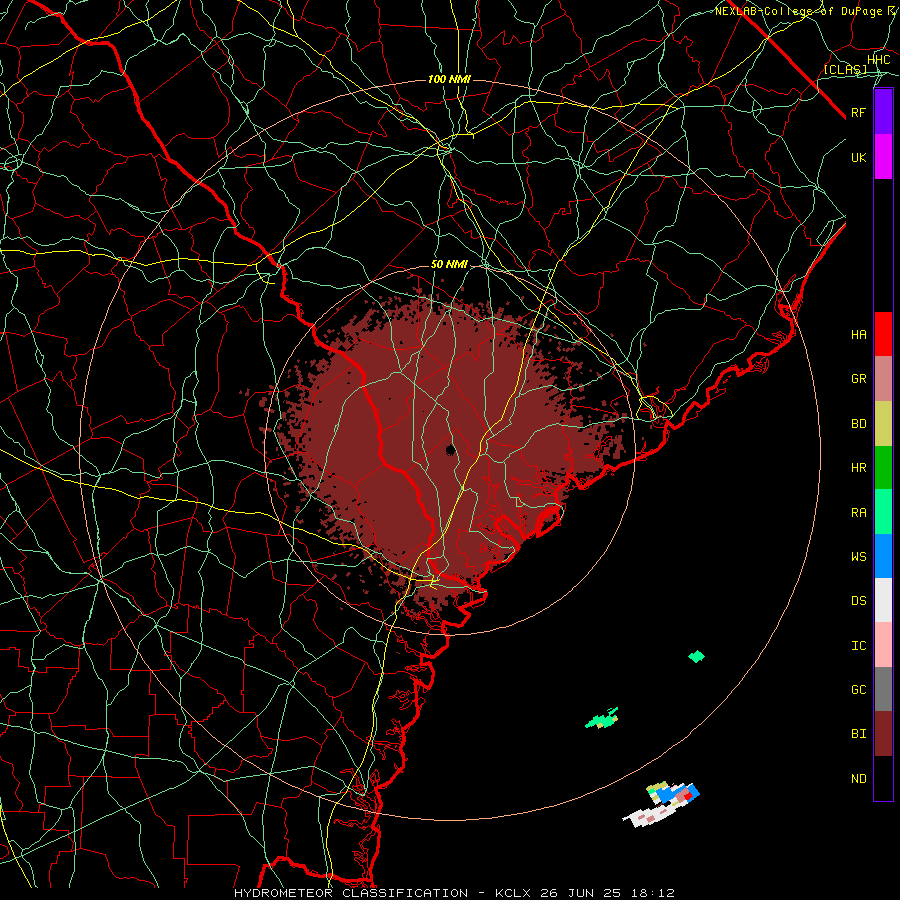Click the green and yellow echo cluster offshore

click(x=602, y=719)
